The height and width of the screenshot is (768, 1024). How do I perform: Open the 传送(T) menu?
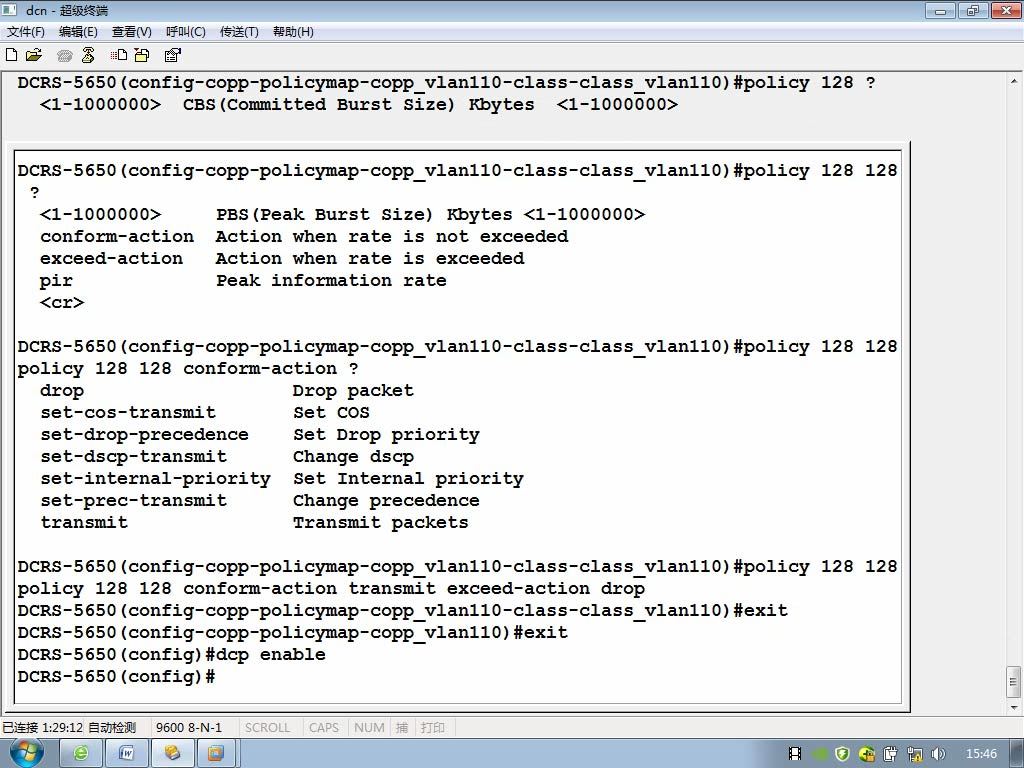(x=239, y=32)
